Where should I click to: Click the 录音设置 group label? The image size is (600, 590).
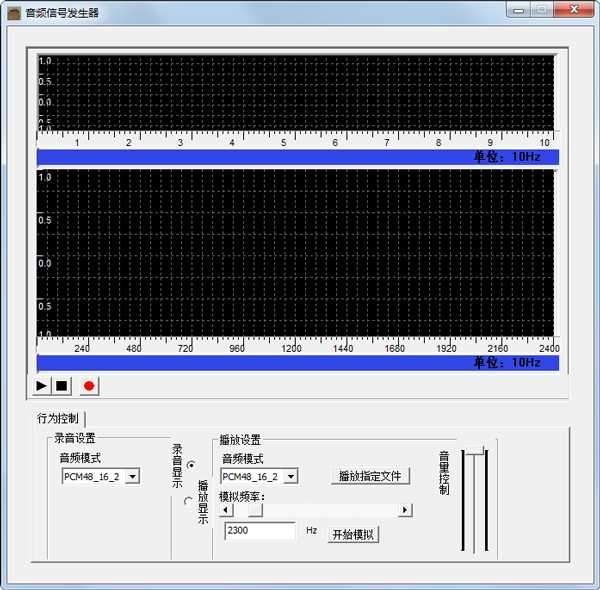click(75, 438)
